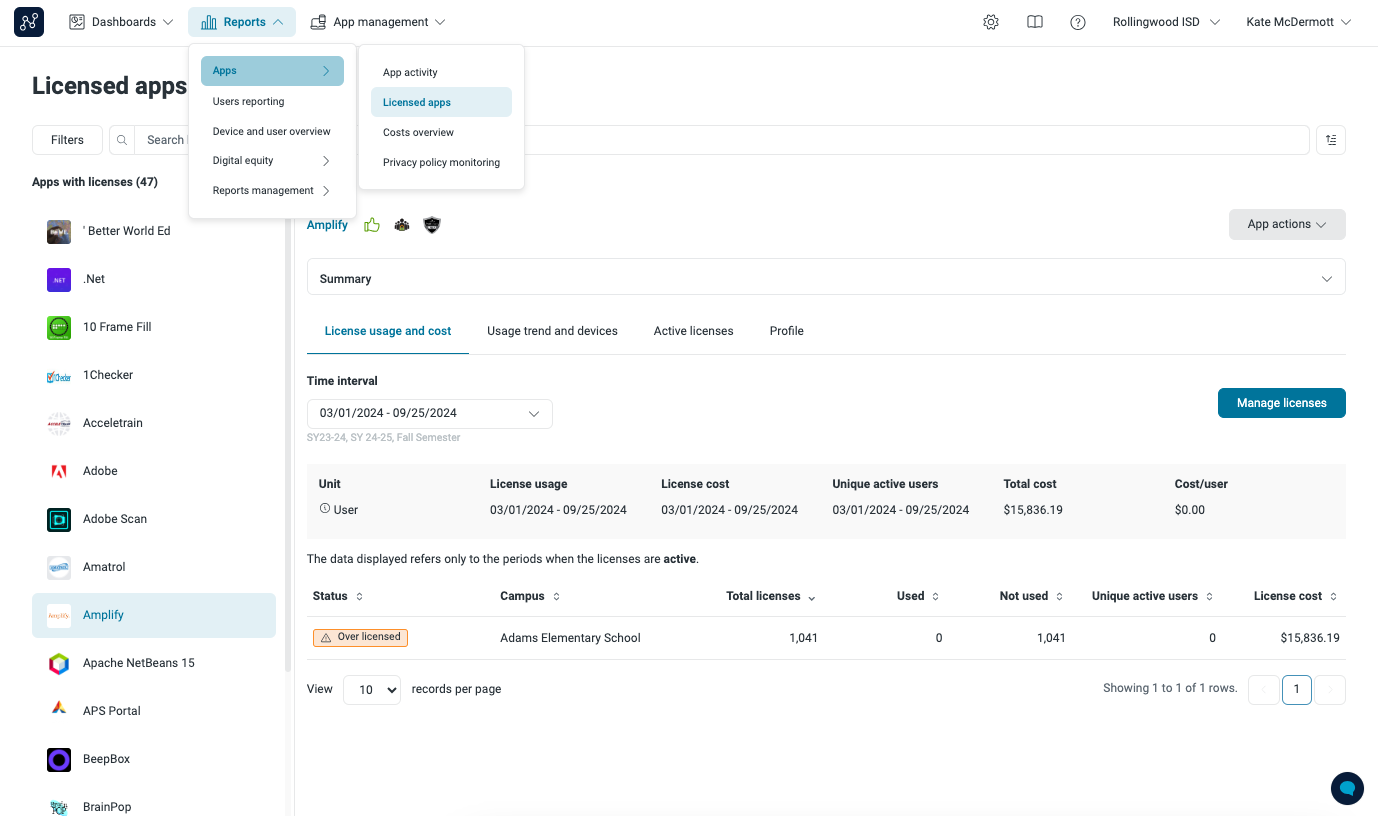Open the Amplify app title link

[x=328, y=225]
